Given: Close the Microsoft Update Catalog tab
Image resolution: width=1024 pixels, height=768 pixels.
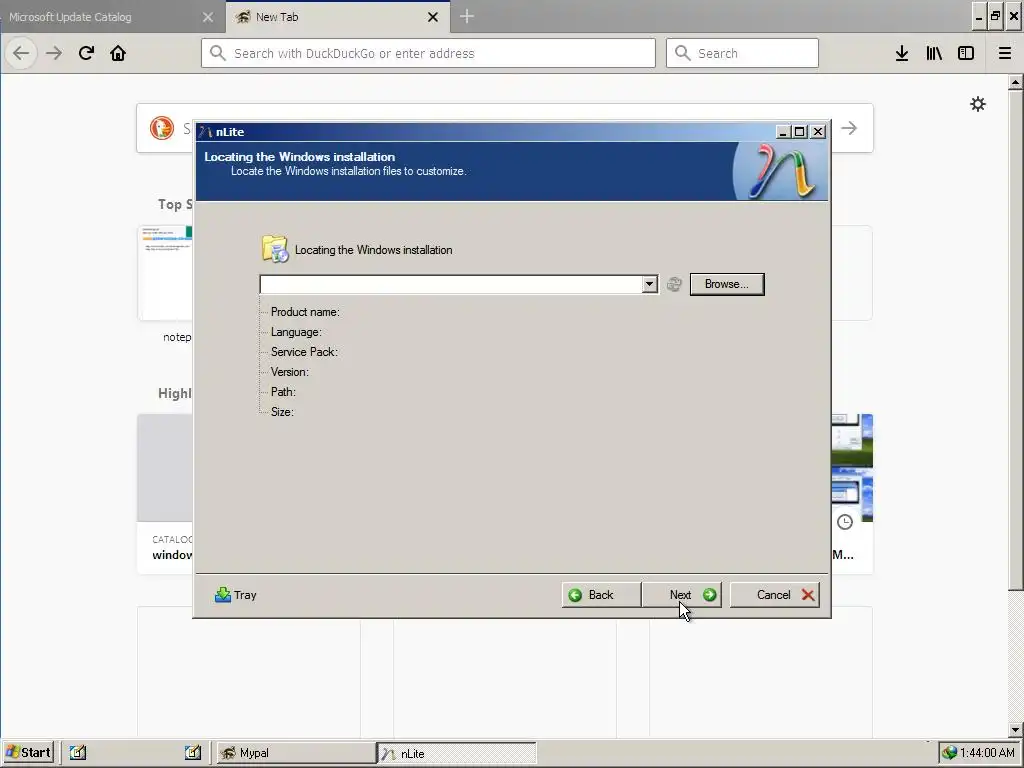Looking at the screenshot, I should 208,17.
